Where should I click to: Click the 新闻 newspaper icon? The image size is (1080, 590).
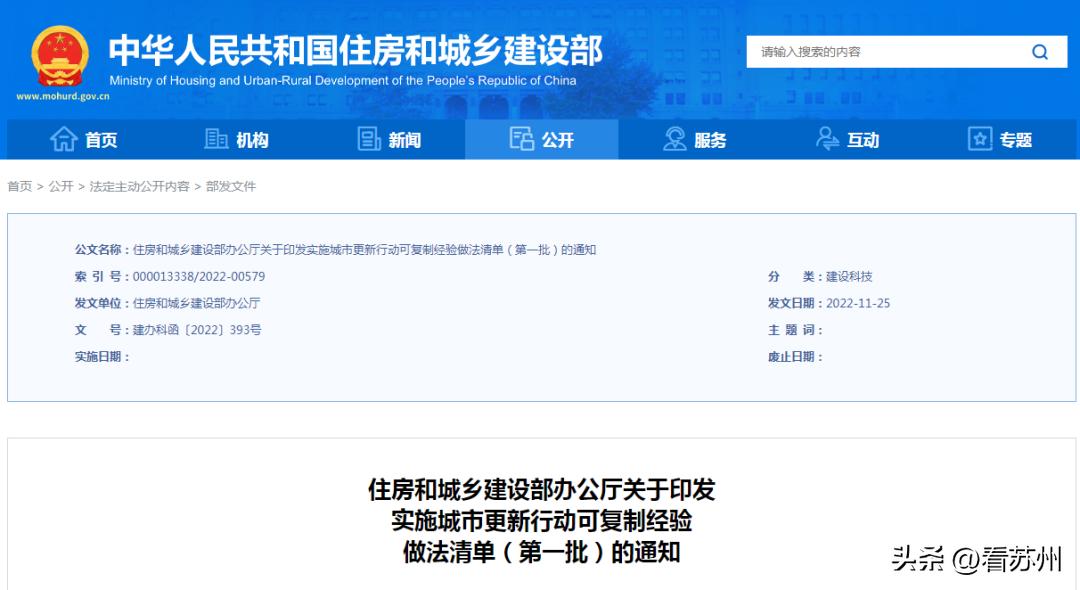[366, 140]
